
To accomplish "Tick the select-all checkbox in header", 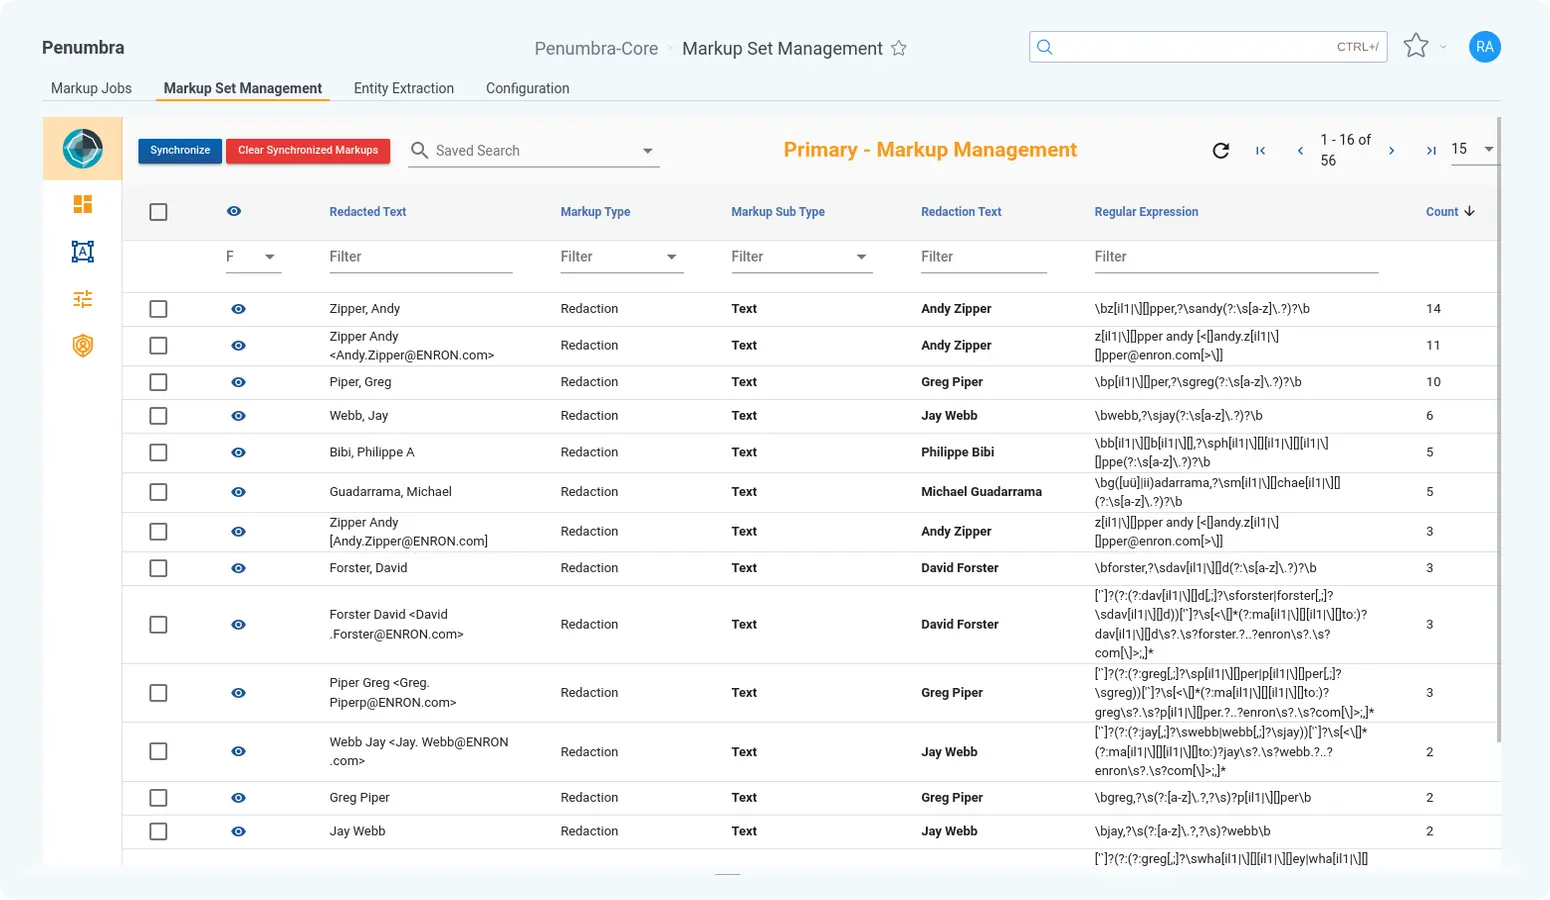I will pyautogui.click(x=158, y=212).
